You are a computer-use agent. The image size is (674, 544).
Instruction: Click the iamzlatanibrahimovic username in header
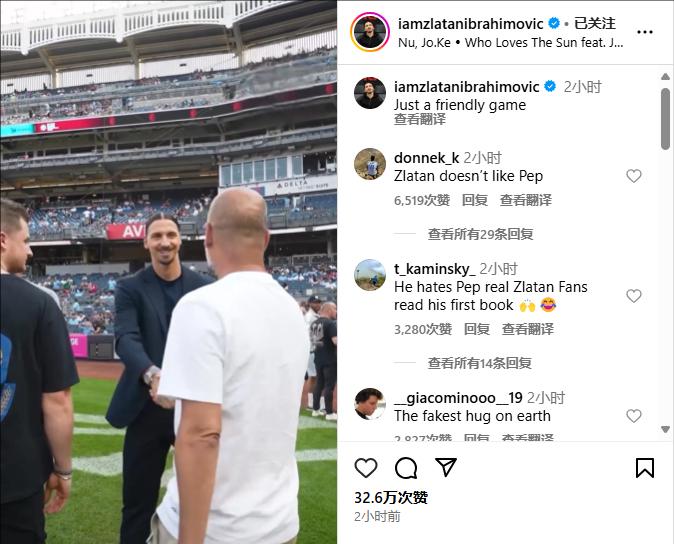471,24
